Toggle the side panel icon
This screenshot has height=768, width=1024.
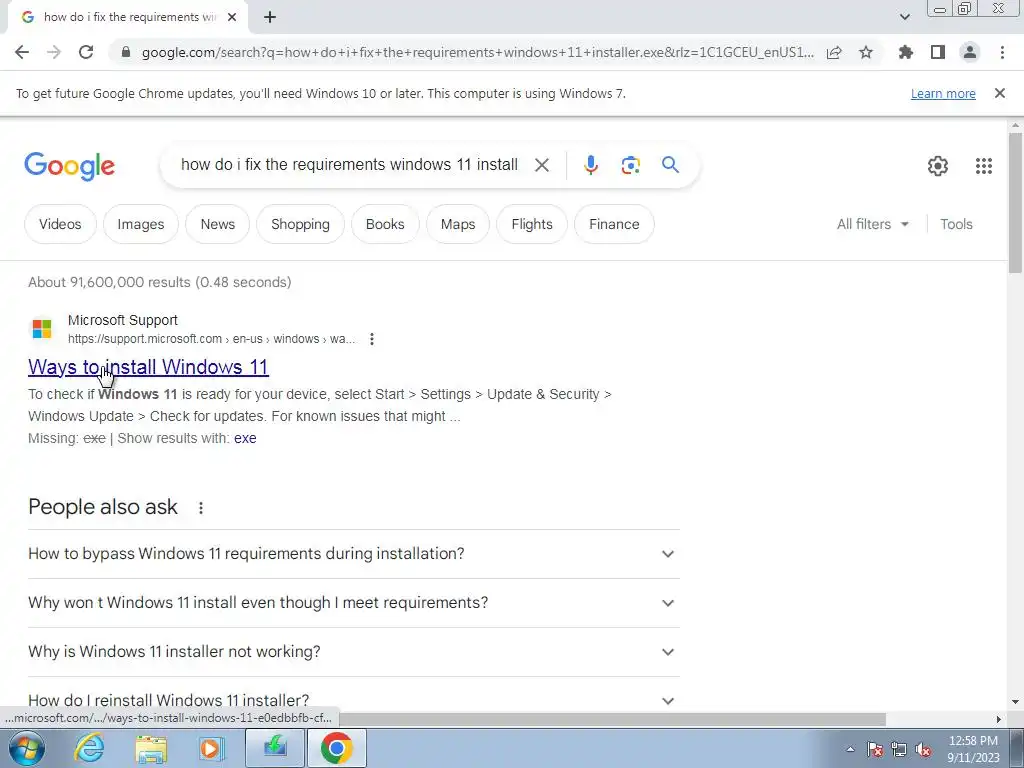click(x=938, y=52)
